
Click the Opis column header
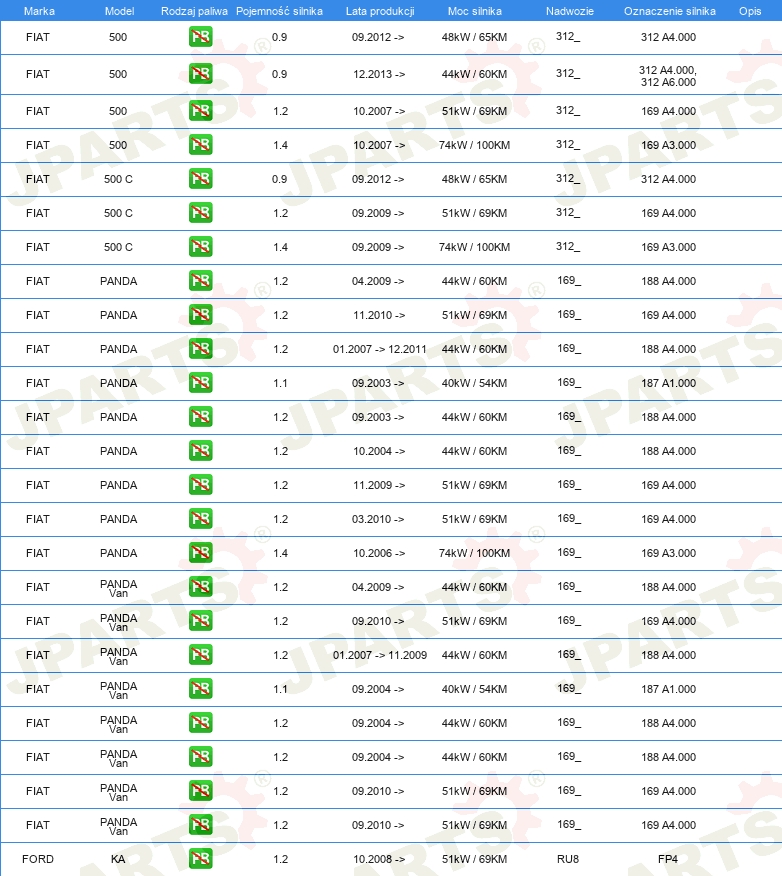pyautogui.click(x=750, y=11)
